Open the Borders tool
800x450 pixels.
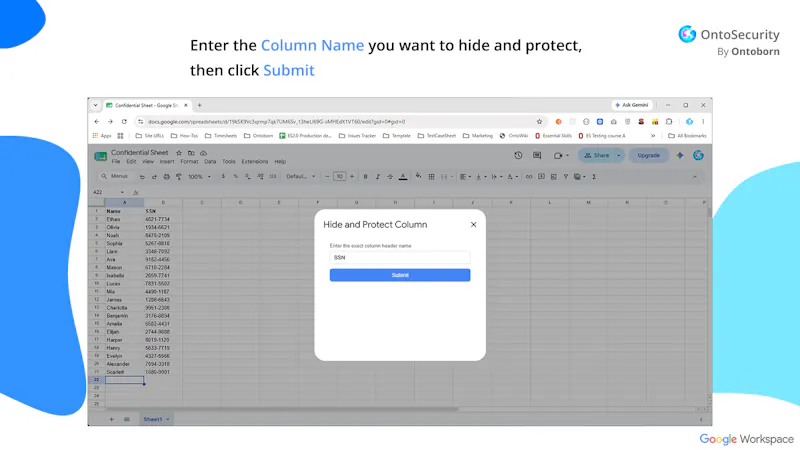tap(432, 177)
